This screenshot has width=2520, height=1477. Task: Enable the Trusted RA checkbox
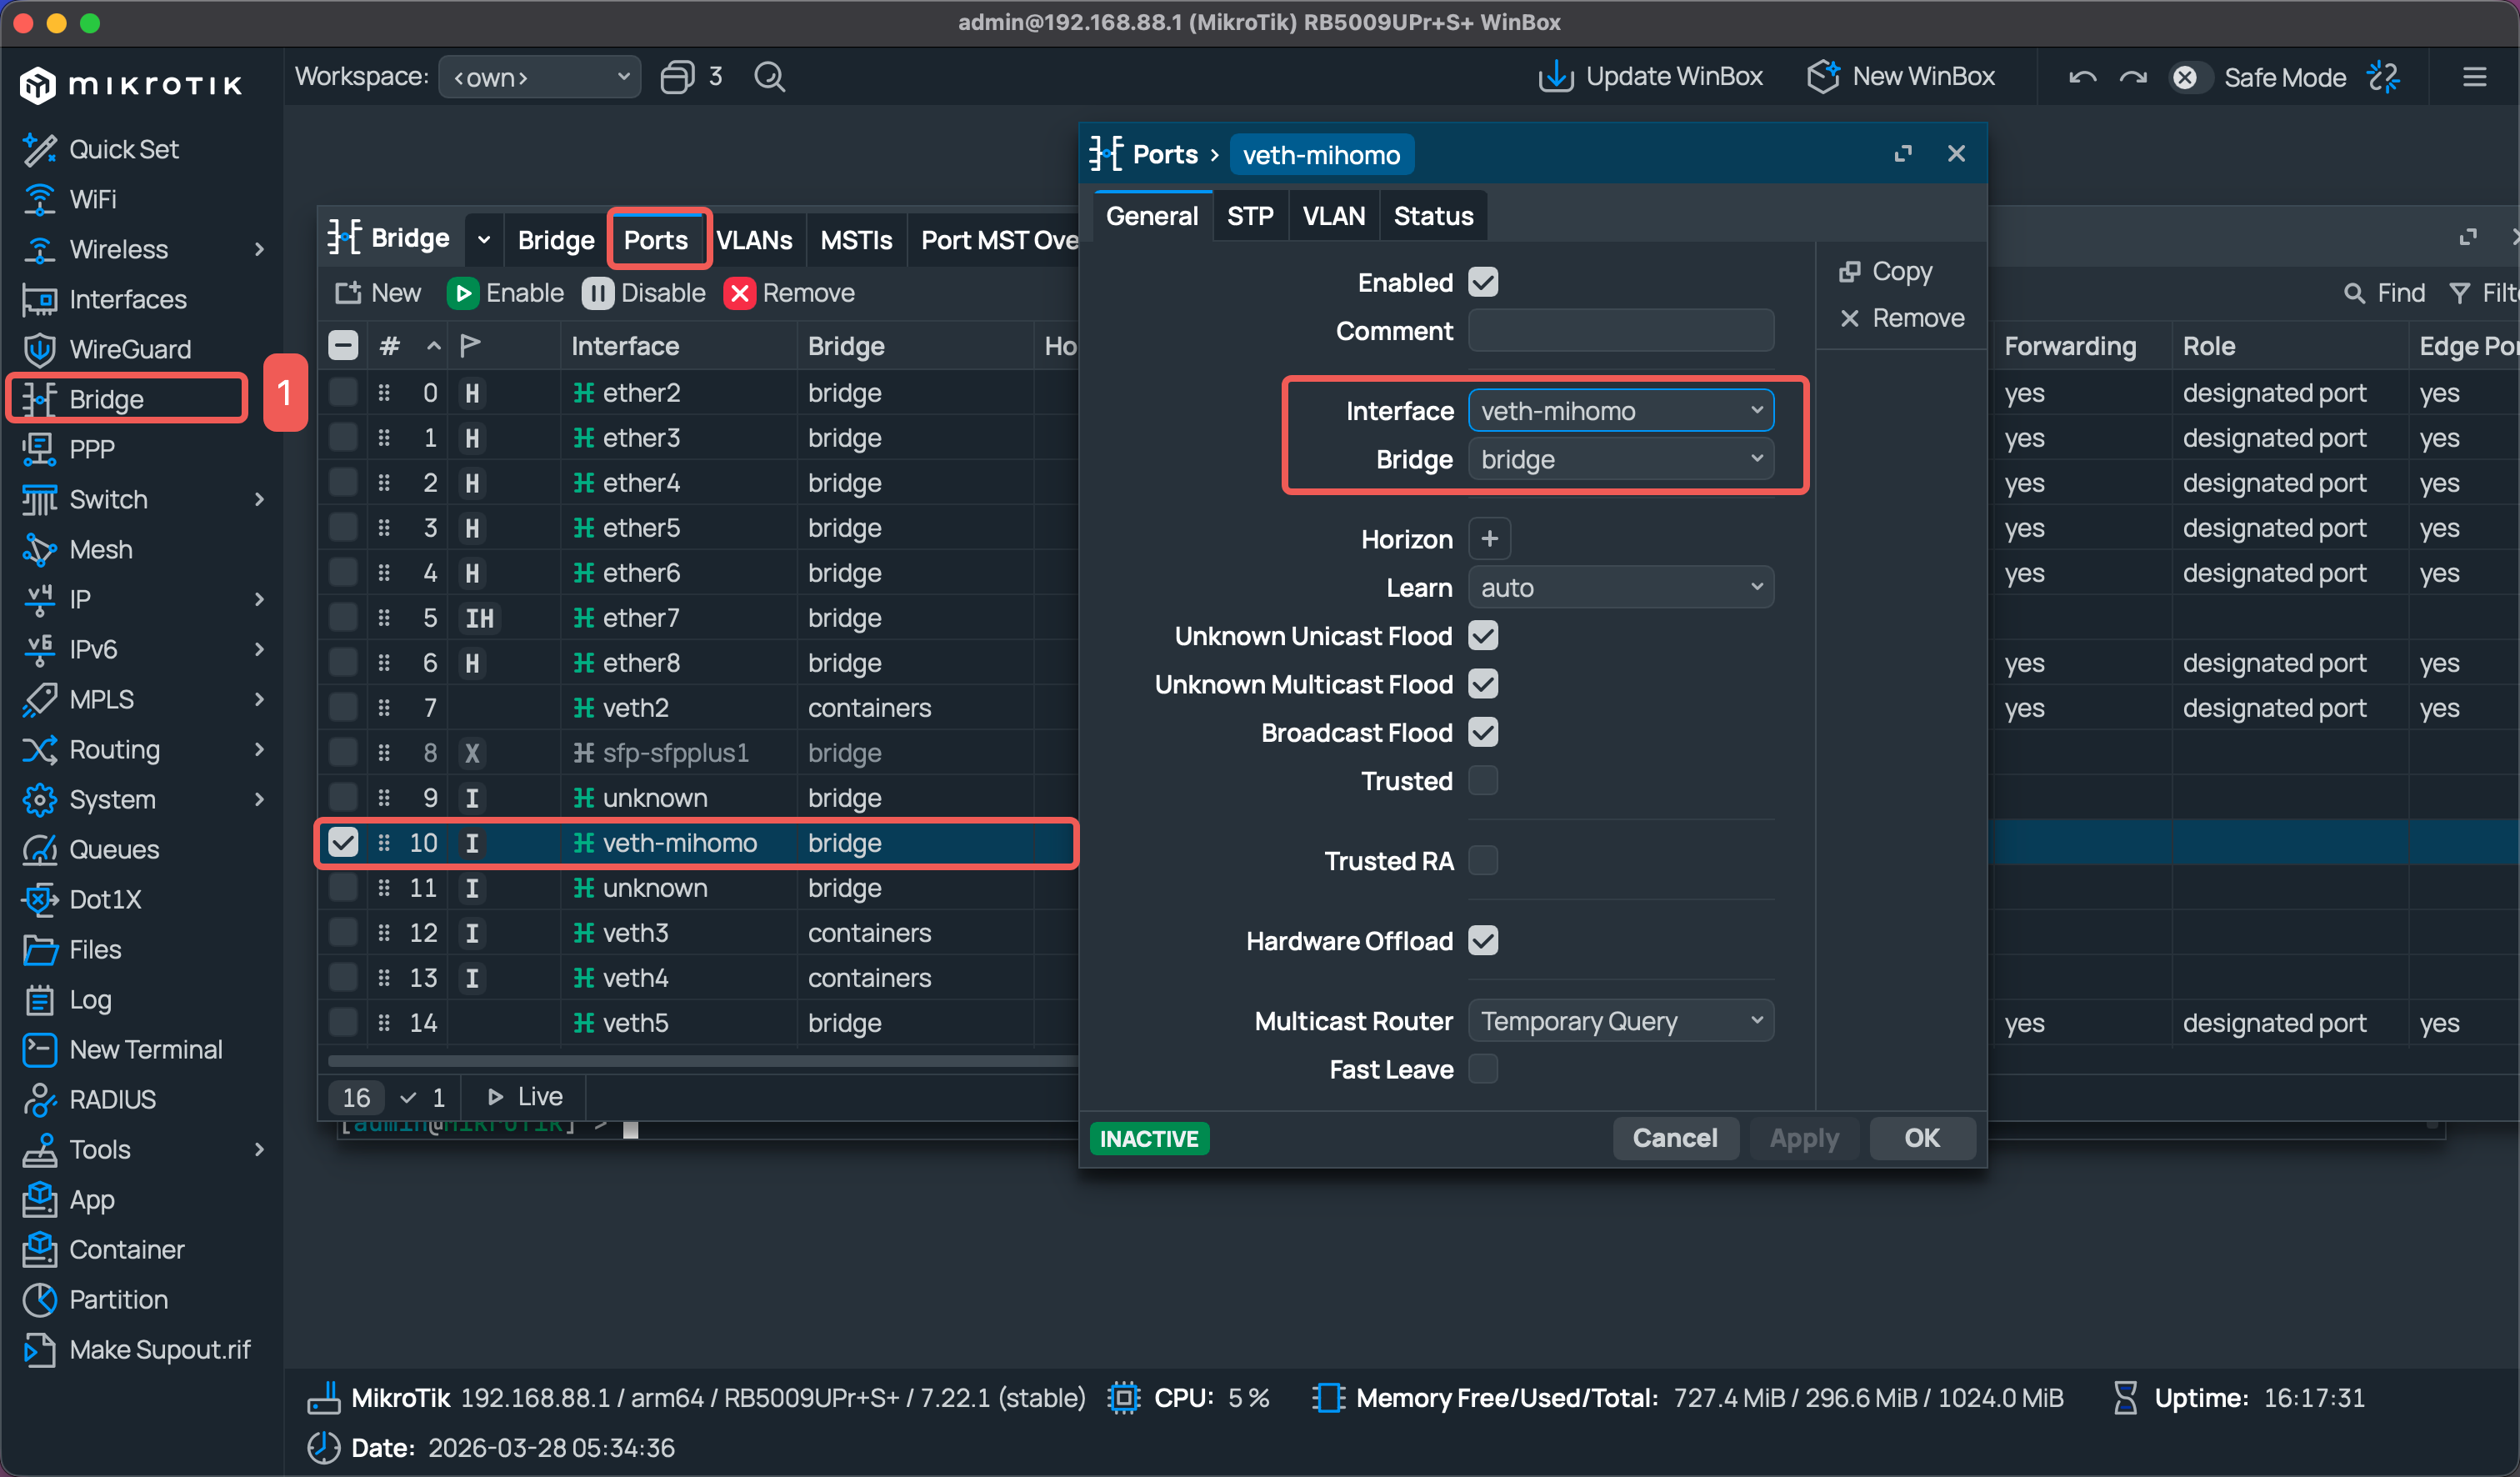pyautogui.click(x=1483, y=861)
